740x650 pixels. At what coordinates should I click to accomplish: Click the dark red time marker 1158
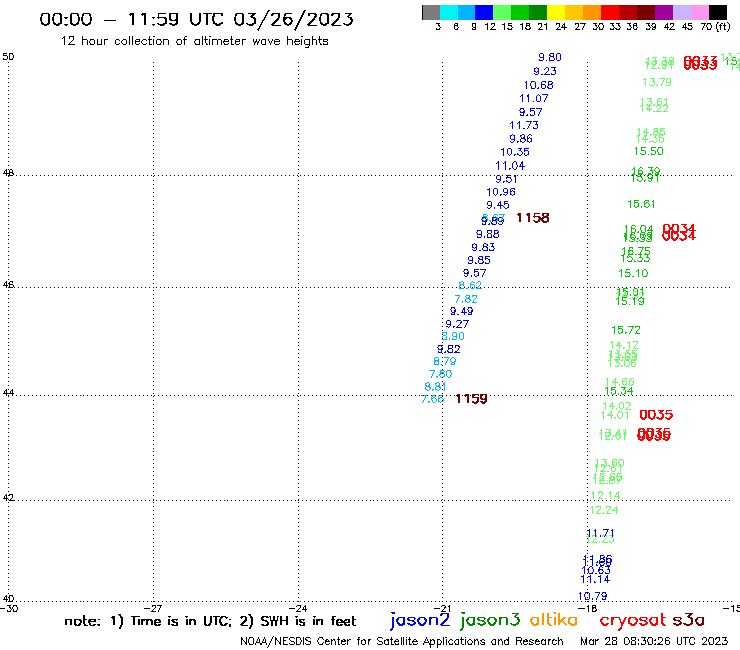click(x=533, y=218)
